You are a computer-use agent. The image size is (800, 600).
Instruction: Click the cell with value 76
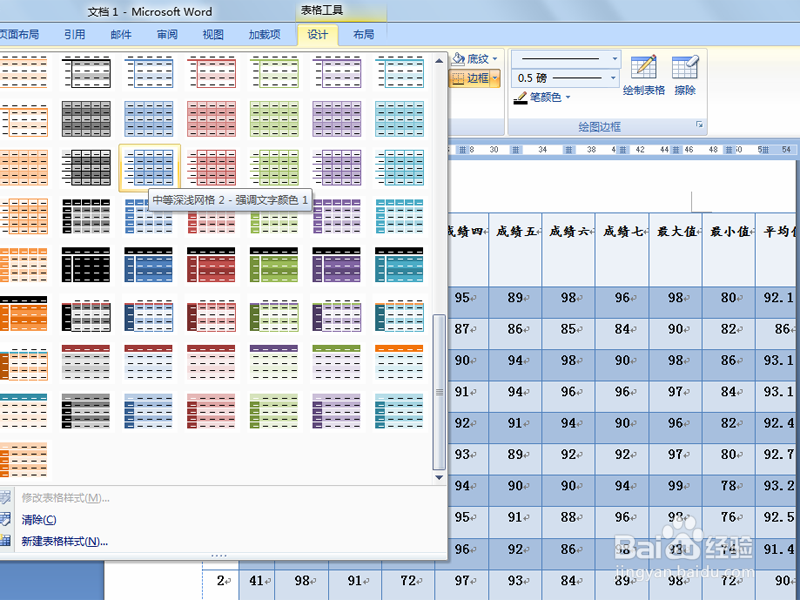click(x=730, y=522)
